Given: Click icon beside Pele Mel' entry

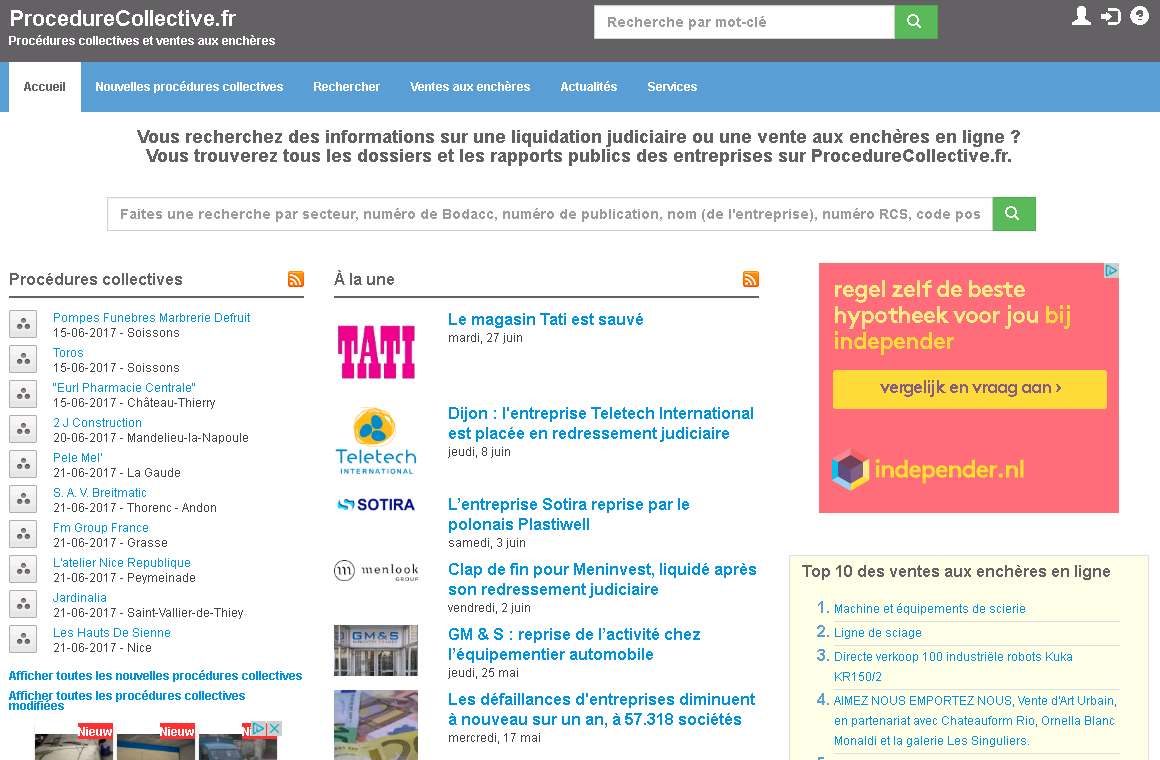Looking at the screenshot, I should click(x=23, y=464).
